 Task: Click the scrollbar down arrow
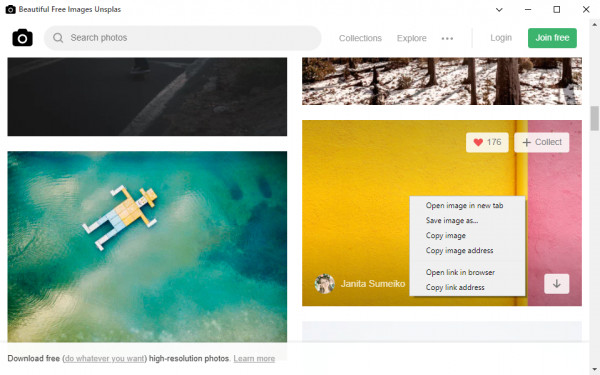[x=594, y=370]
